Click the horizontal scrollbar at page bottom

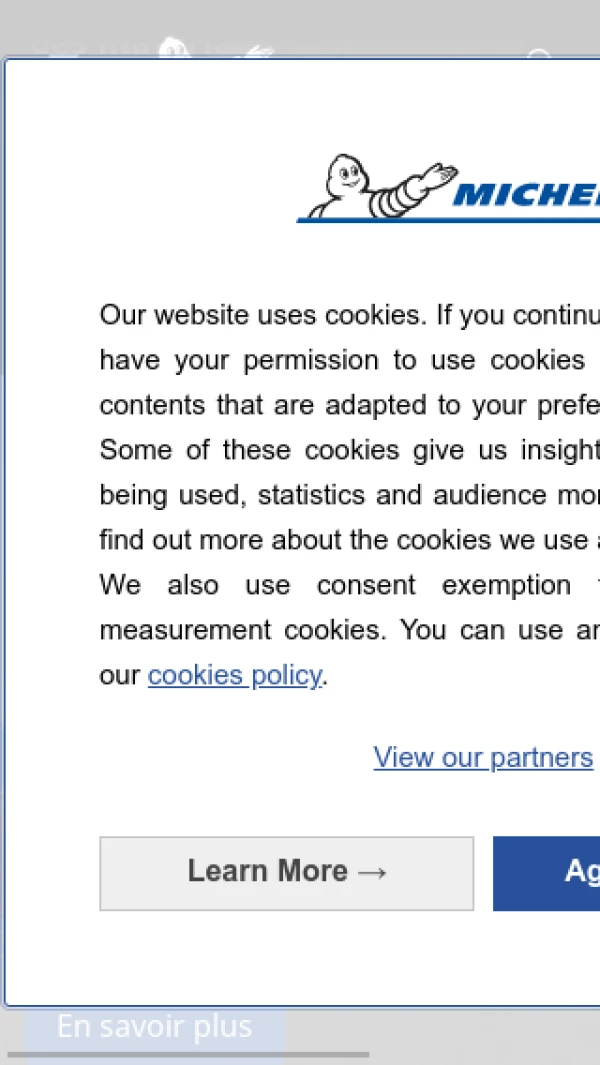point(188,1055)
